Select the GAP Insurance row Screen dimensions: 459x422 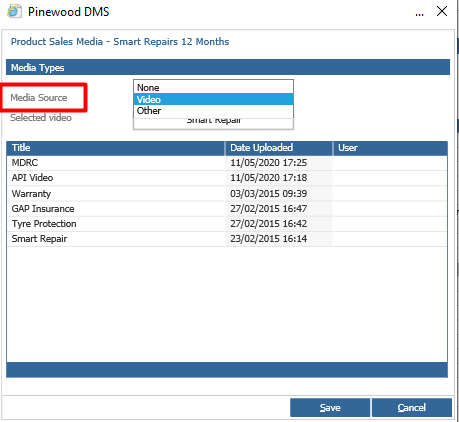point(227,209)
